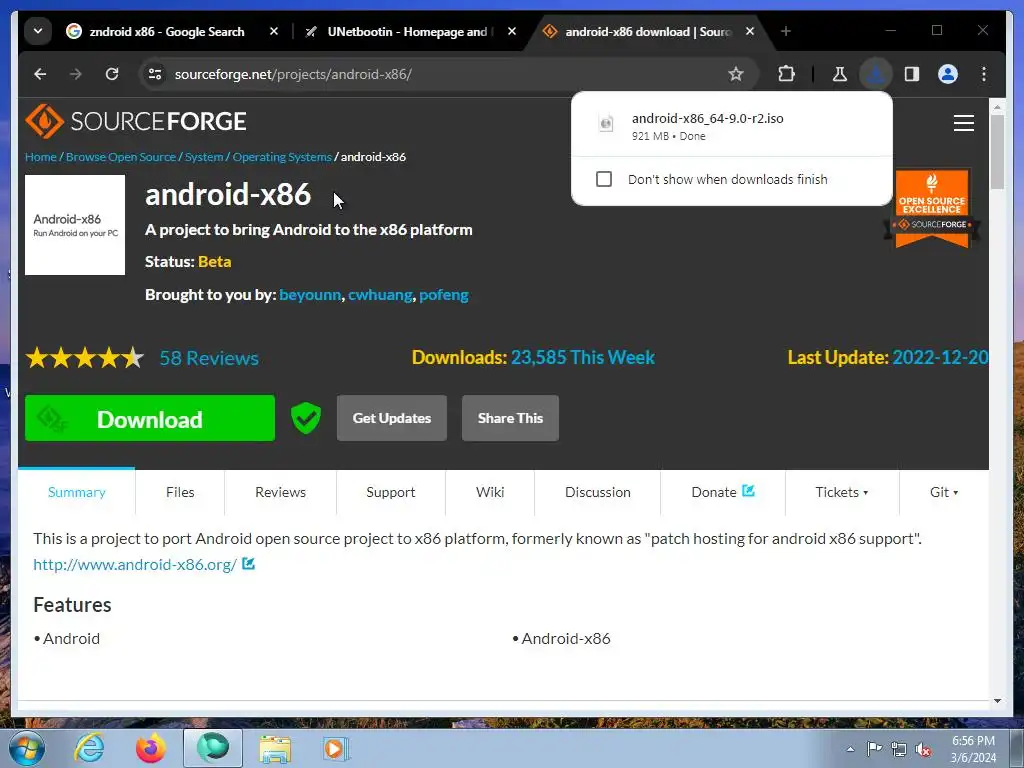Click the external link icon beside Donate
The width and height of the screenshot is (1024, 768).
pos(748,490)
